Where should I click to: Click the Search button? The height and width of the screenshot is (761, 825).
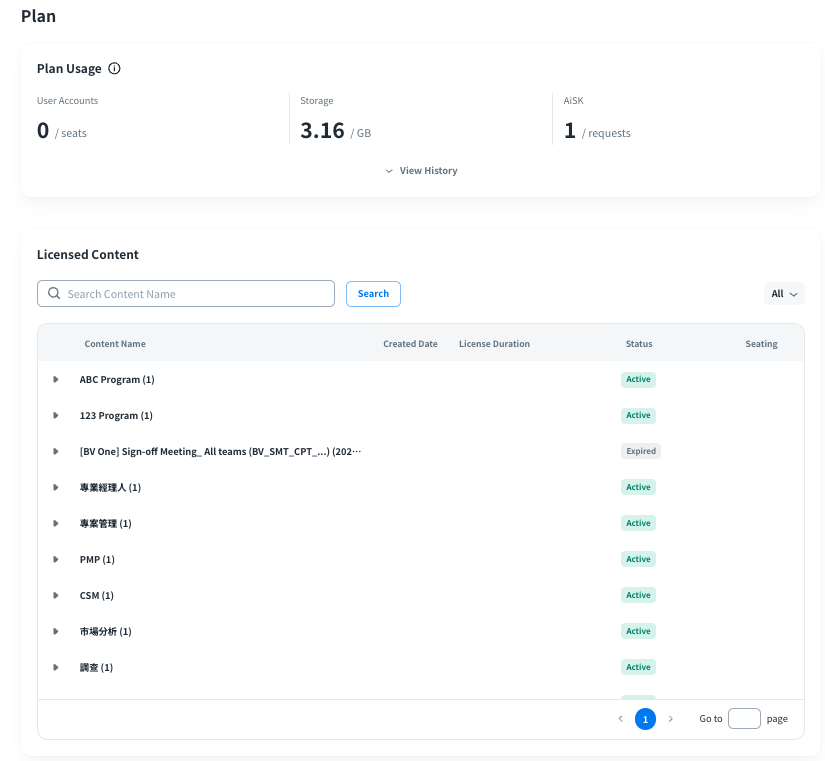(373, 294)
